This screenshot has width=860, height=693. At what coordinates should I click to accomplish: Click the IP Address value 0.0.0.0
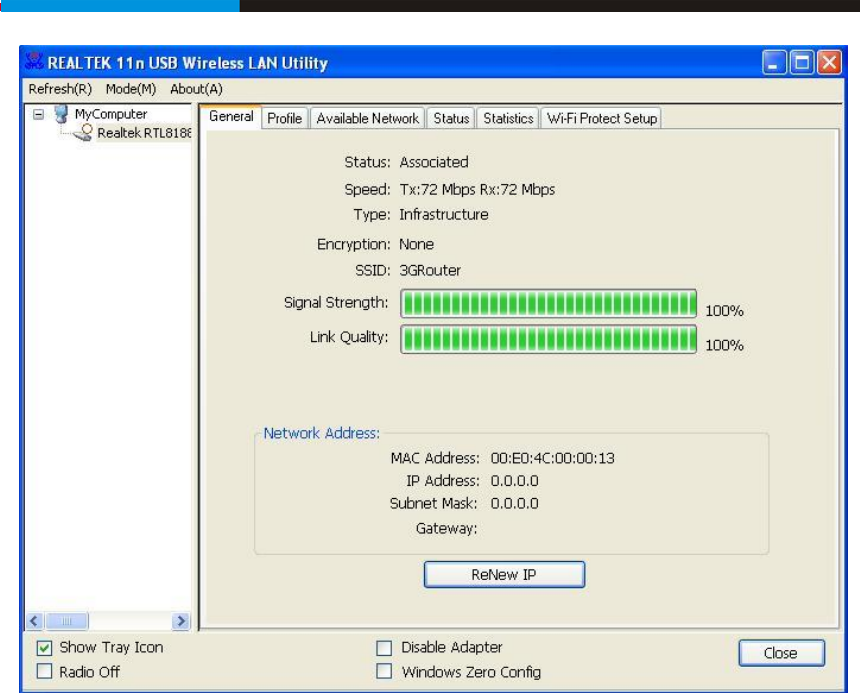pyautogui.click(x=514, y=481)
